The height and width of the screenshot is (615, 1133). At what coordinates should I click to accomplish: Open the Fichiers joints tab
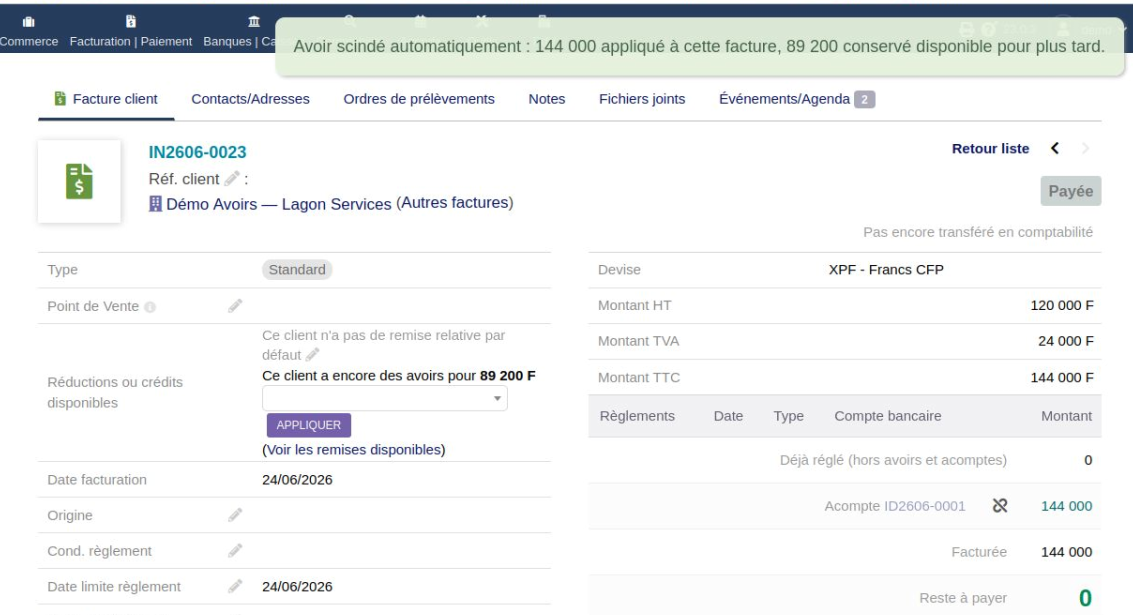click(x=642, y=99)
